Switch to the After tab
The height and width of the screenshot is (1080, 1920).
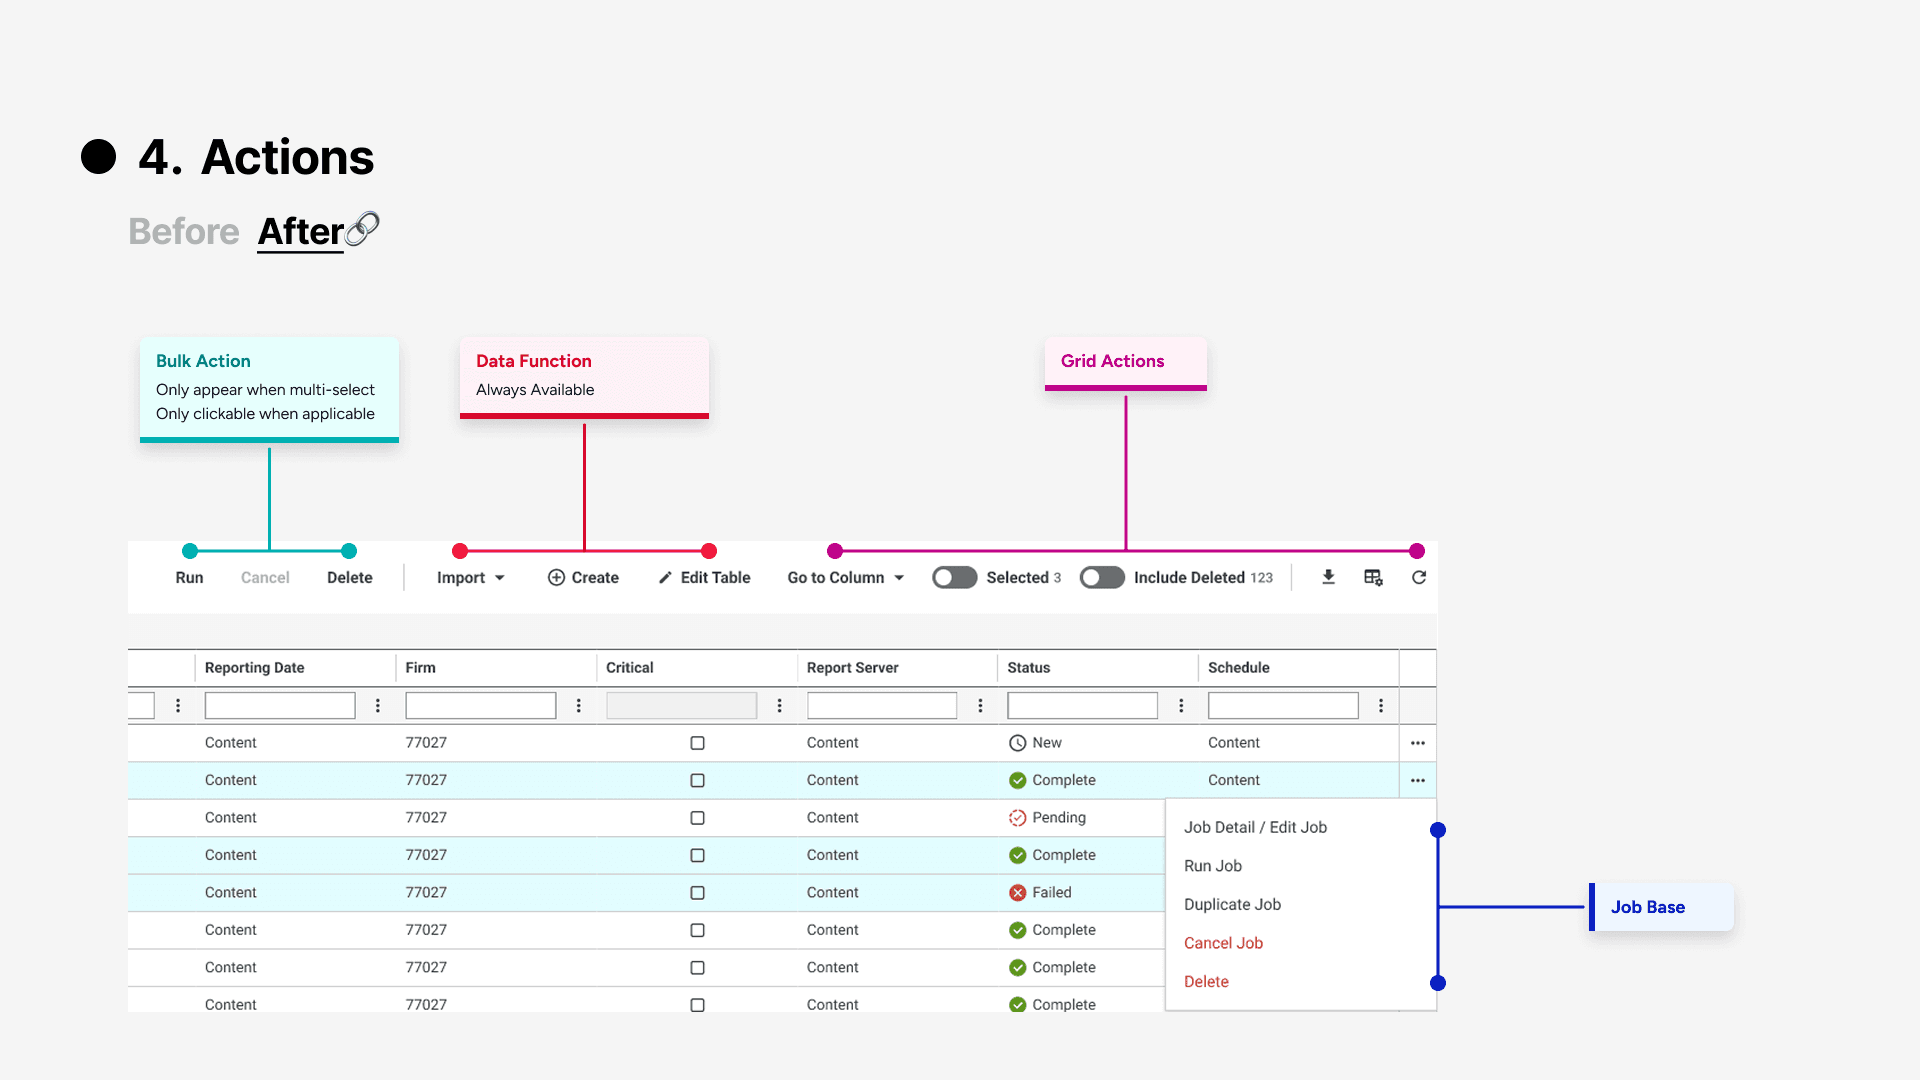tap(301, 231)
